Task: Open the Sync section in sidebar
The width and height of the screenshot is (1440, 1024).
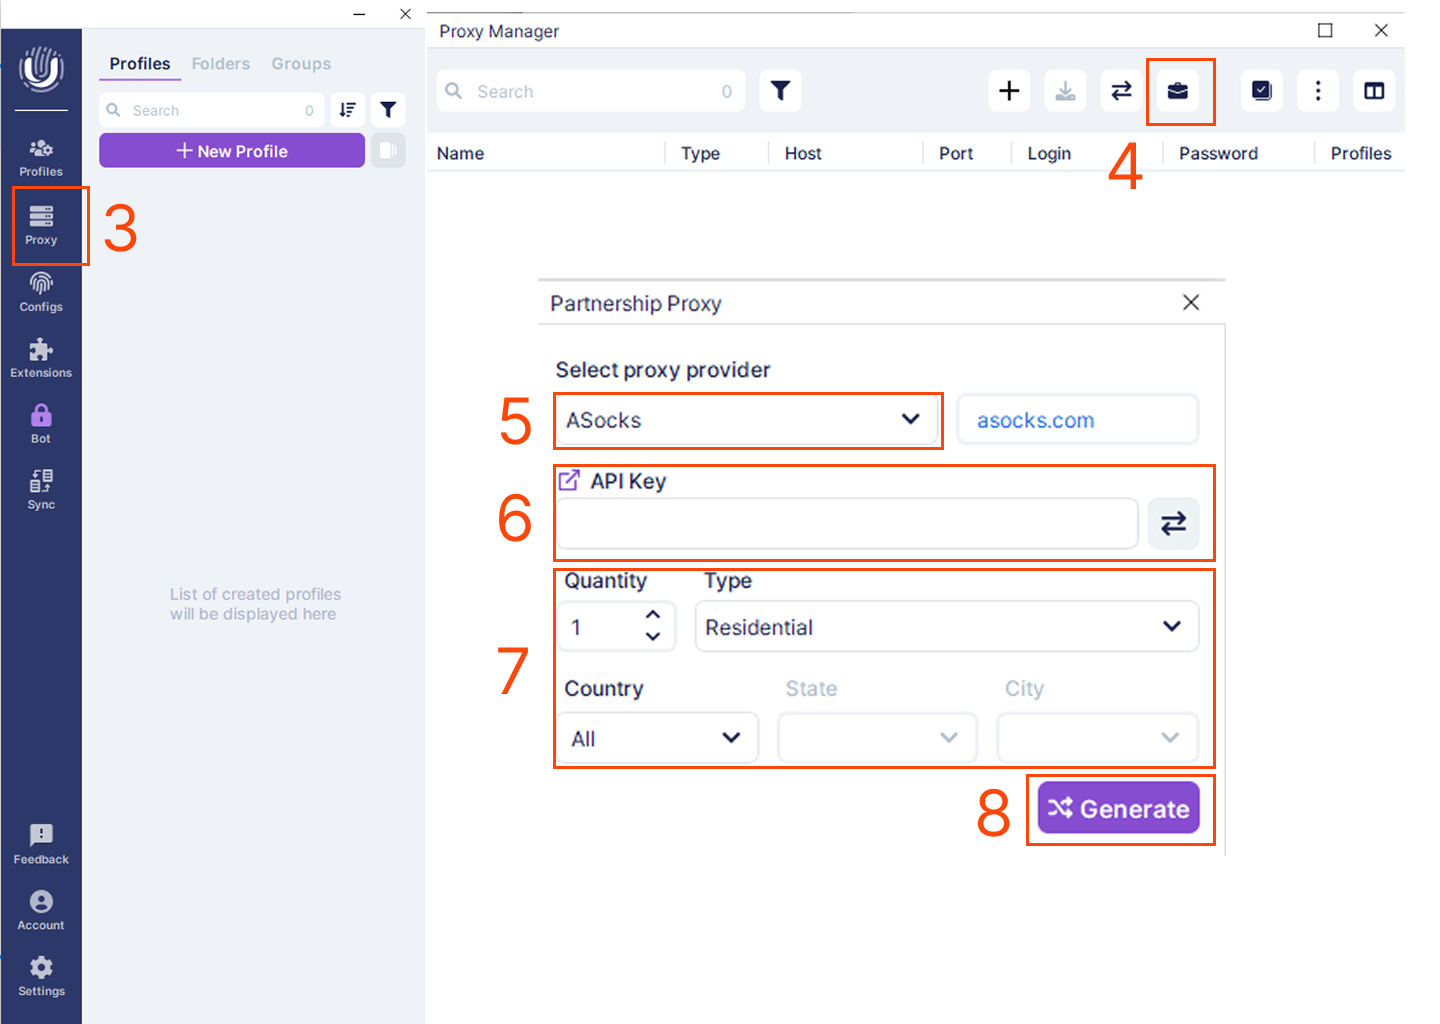Action: (41, 489)
